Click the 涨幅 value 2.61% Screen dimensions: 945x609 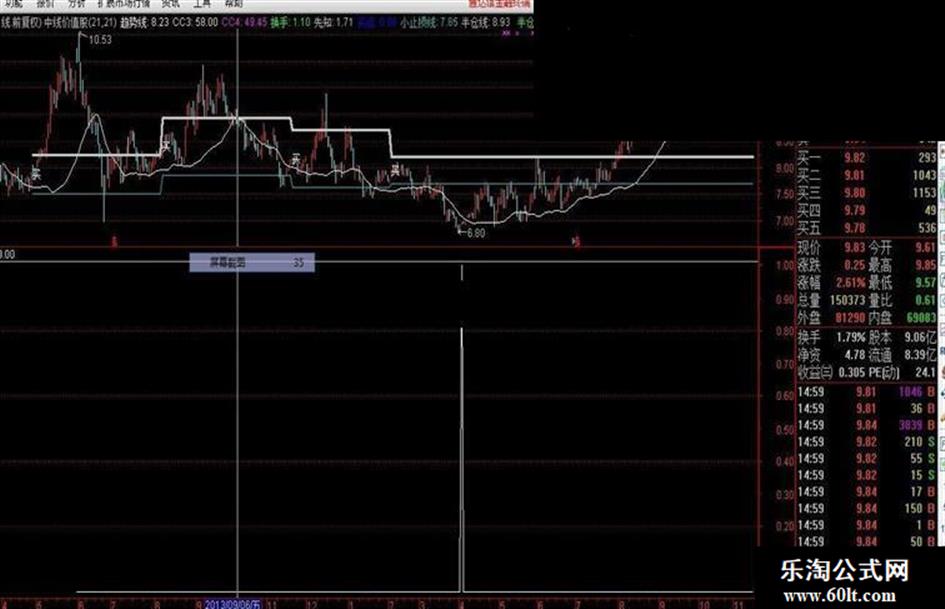tap(851, 282)
